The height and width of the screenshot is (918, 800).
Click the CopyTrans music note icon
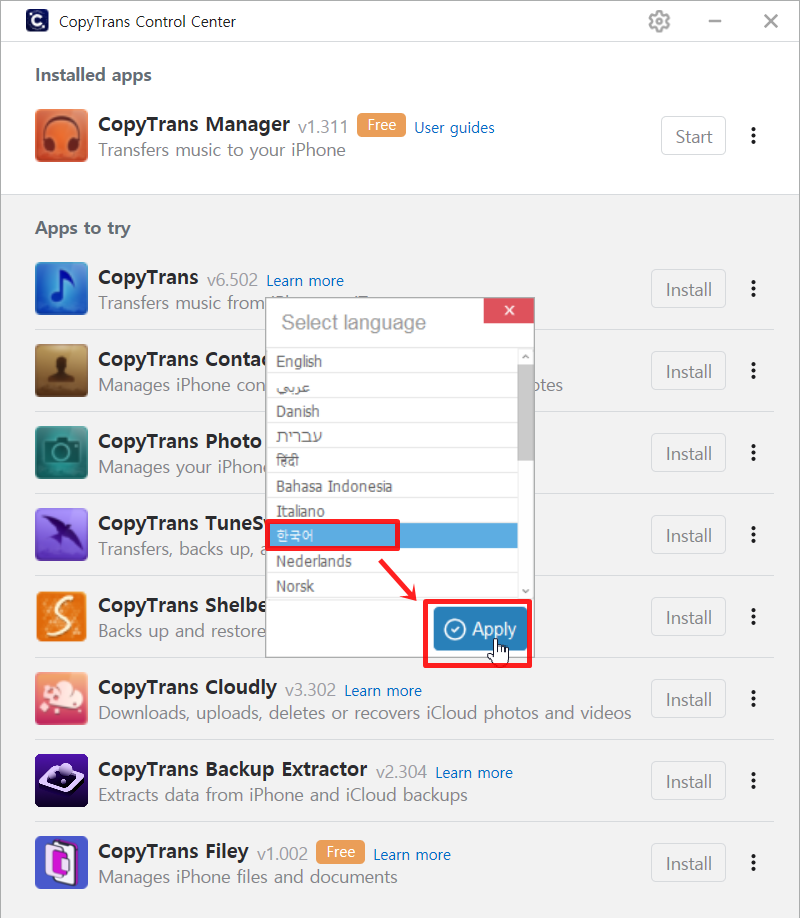[61, 288]
